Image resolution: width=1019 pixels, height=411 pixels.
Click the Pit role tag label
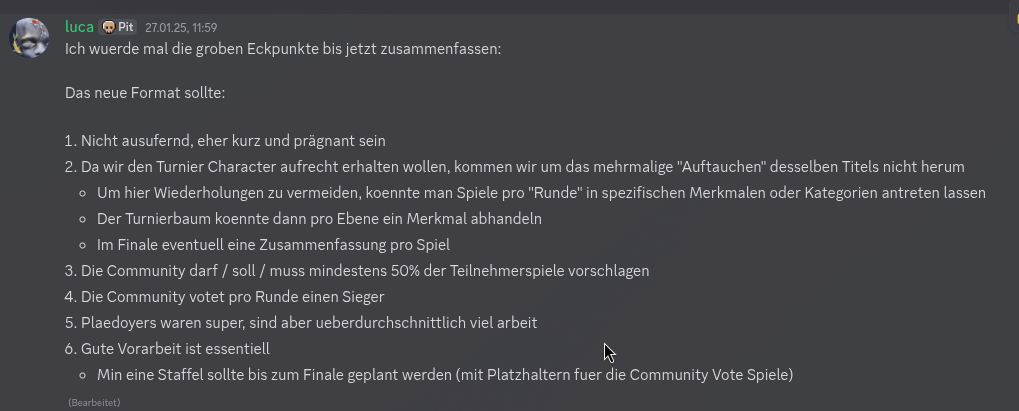click(x=126, y=27)
